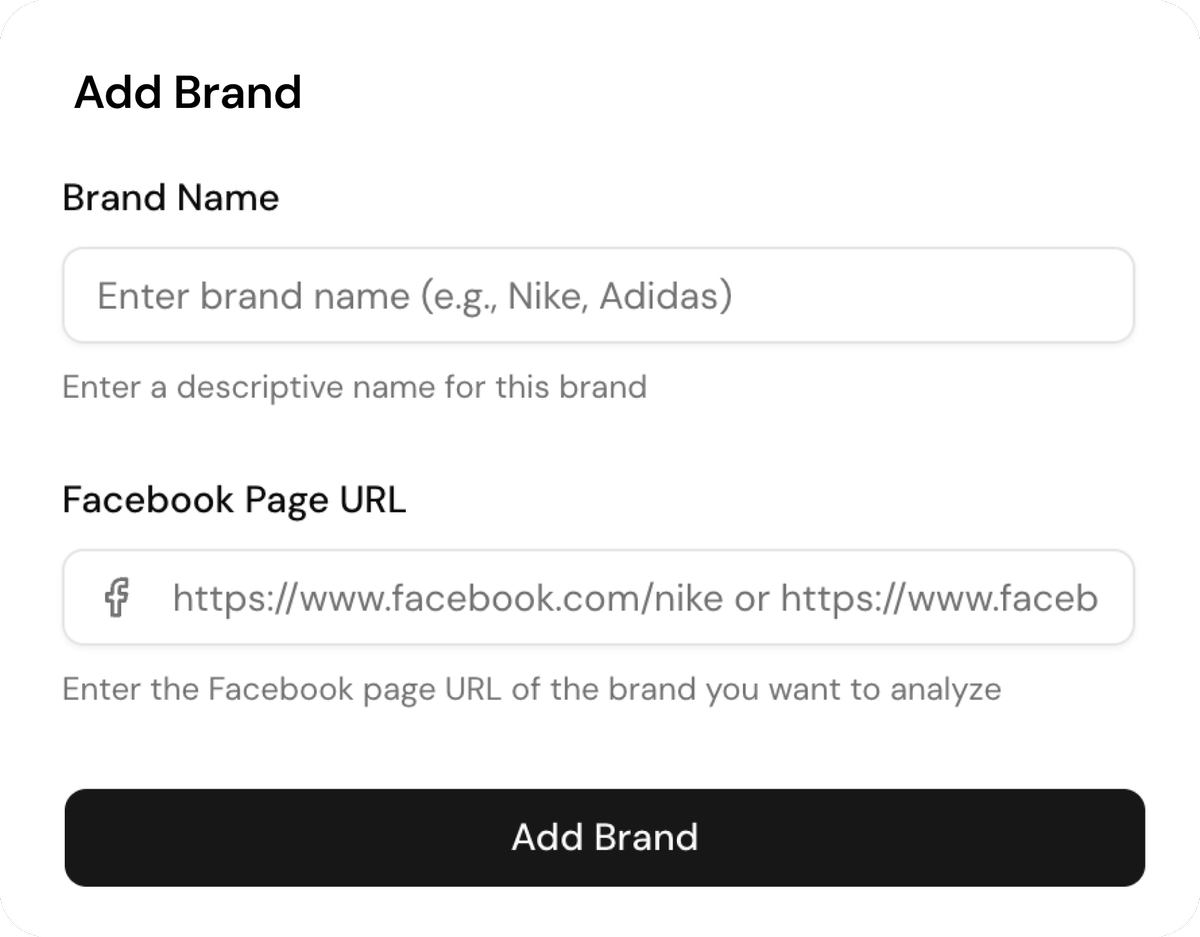The height and width of the screenshot is (937, 1200).
Task: Tap the Facebook glyph beside the URL
Action: [118, 598]
